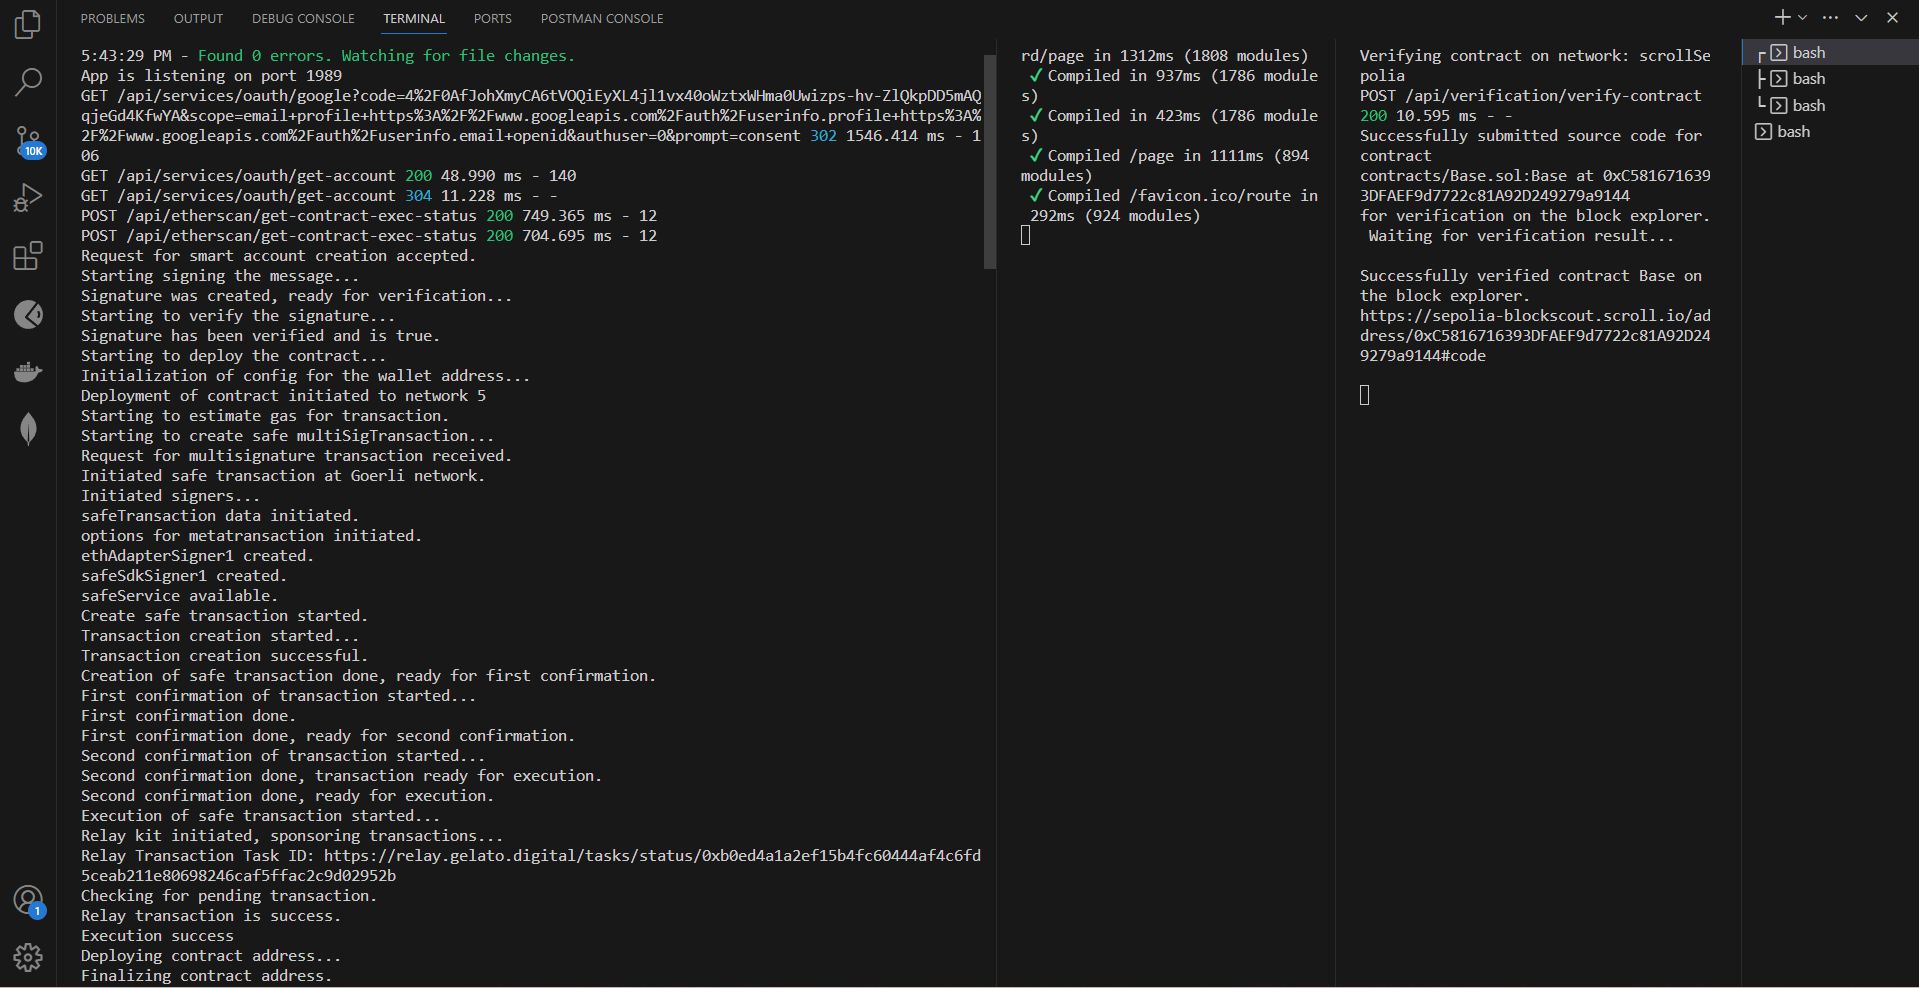This screenshot has height=988, width=1919.
Task: Switch to the PORTS tab
Action: 492,18
